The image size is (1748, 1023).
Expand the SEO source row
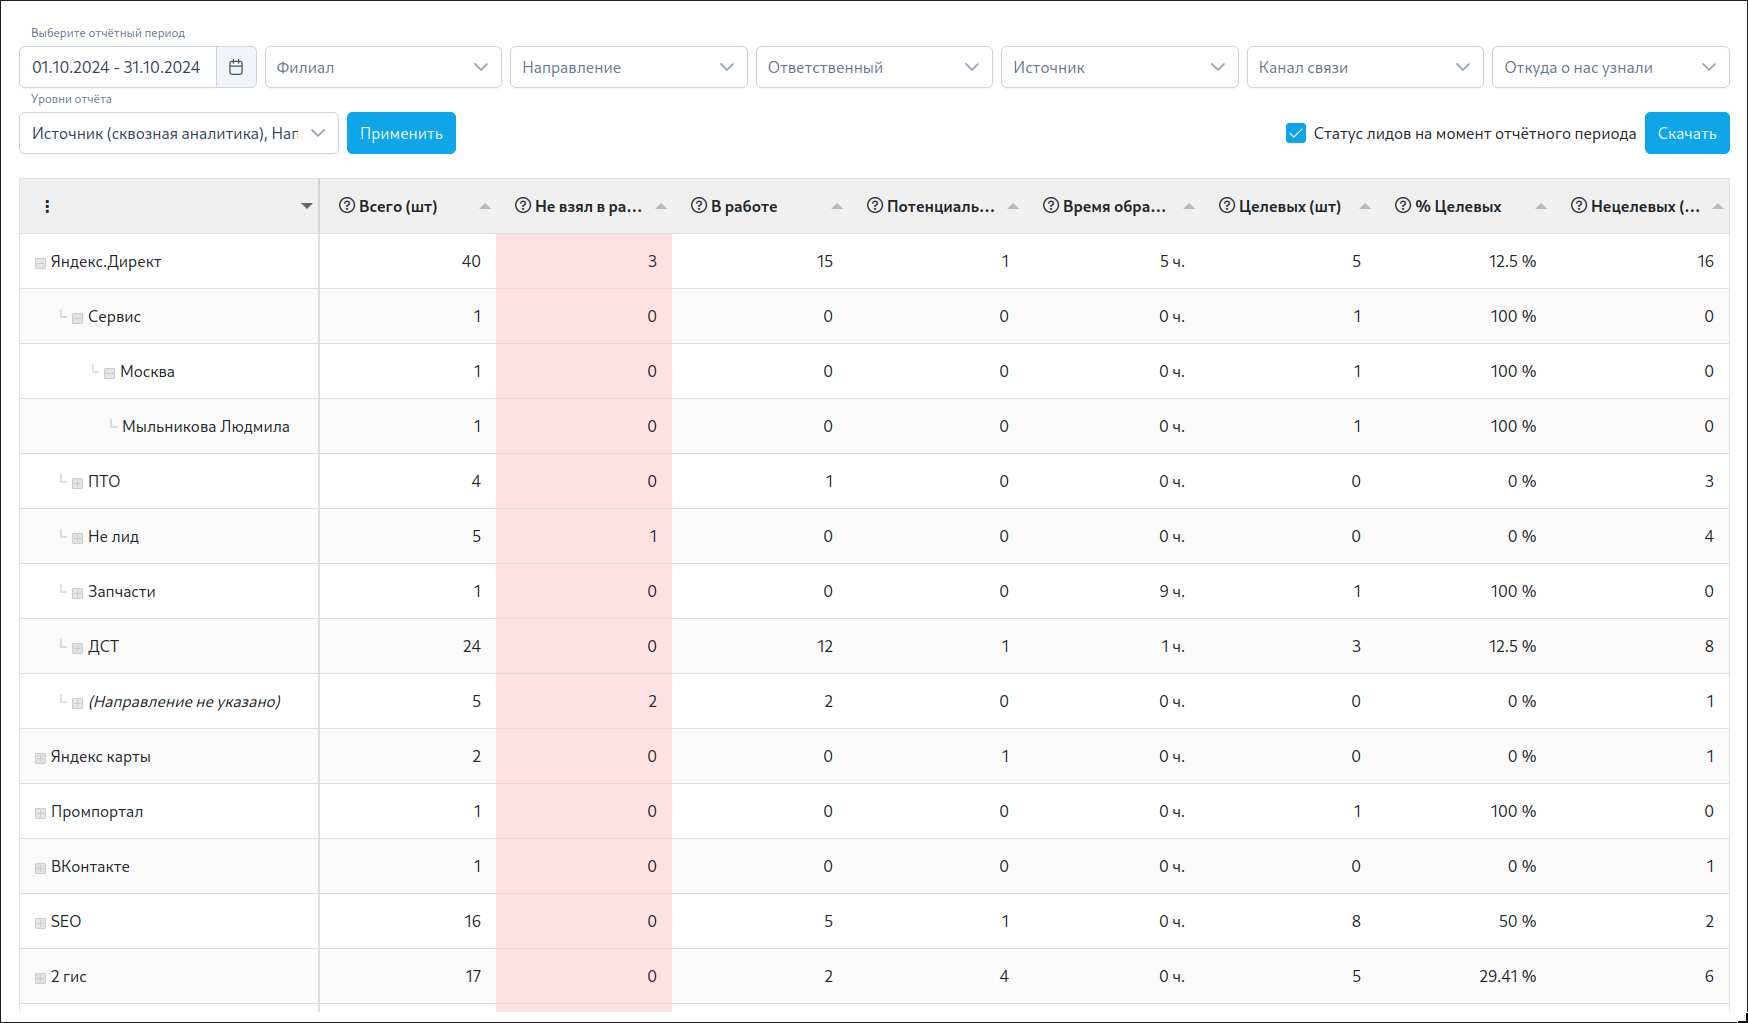coord(41,923)
